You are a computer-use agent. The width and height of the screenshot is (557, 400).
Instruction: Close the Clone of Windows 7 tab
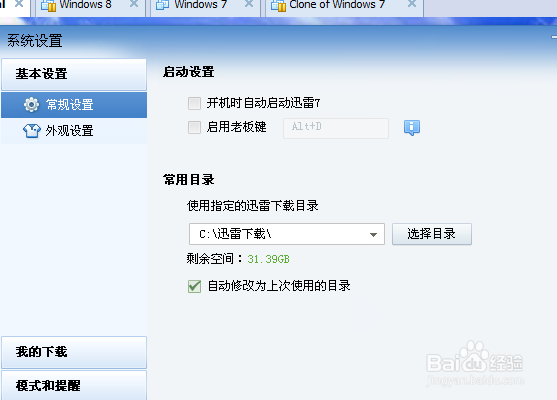coord(412,4)
